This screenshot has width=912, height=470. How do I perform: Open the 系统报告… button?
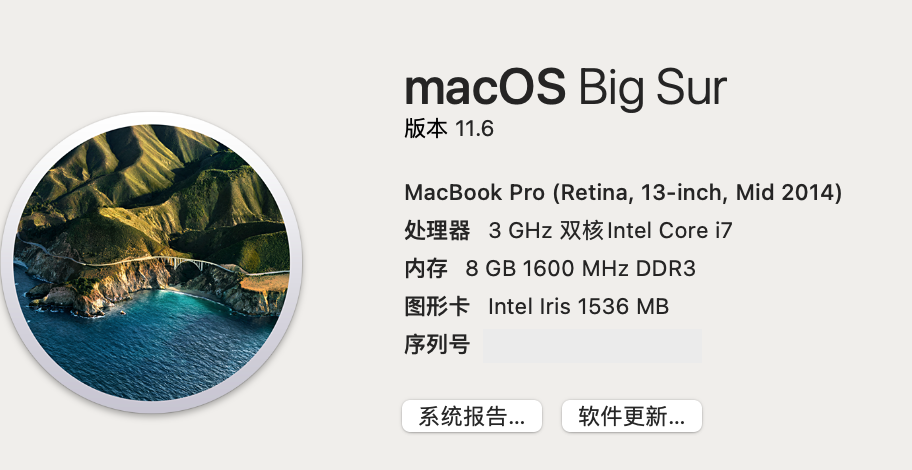click(472, 417)
